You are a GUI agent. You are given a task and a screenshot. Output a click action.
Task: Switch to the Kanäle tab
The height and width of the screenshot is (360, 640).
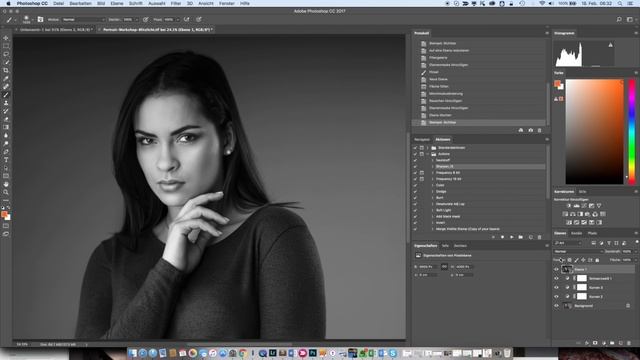pos(576,233)
